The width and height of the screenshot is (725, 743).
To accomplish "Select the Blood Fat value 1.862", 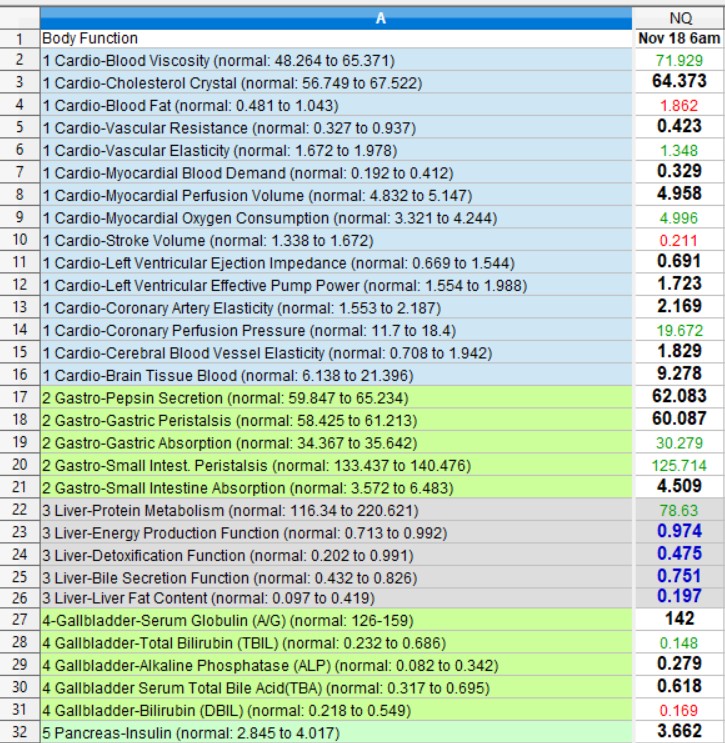I will 679,104.
